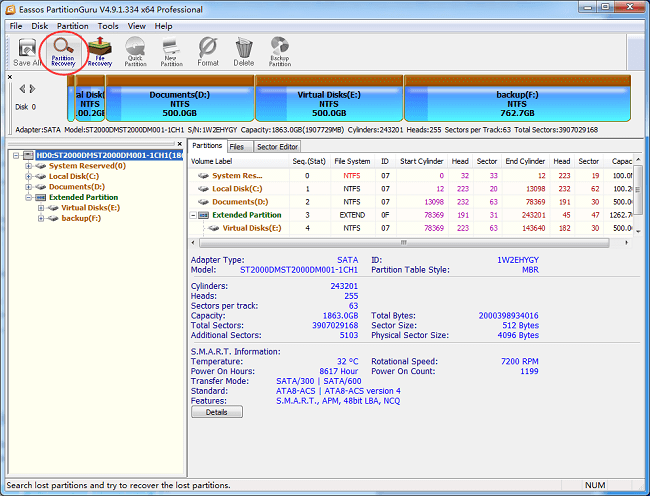Switch to the Sector Editor tab

278,146
